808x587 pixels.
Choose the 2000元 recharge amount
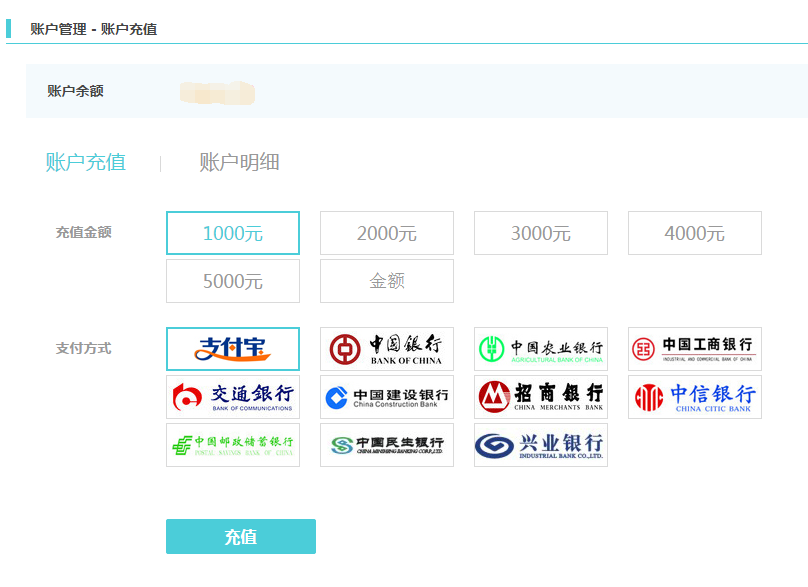point(387,233)
